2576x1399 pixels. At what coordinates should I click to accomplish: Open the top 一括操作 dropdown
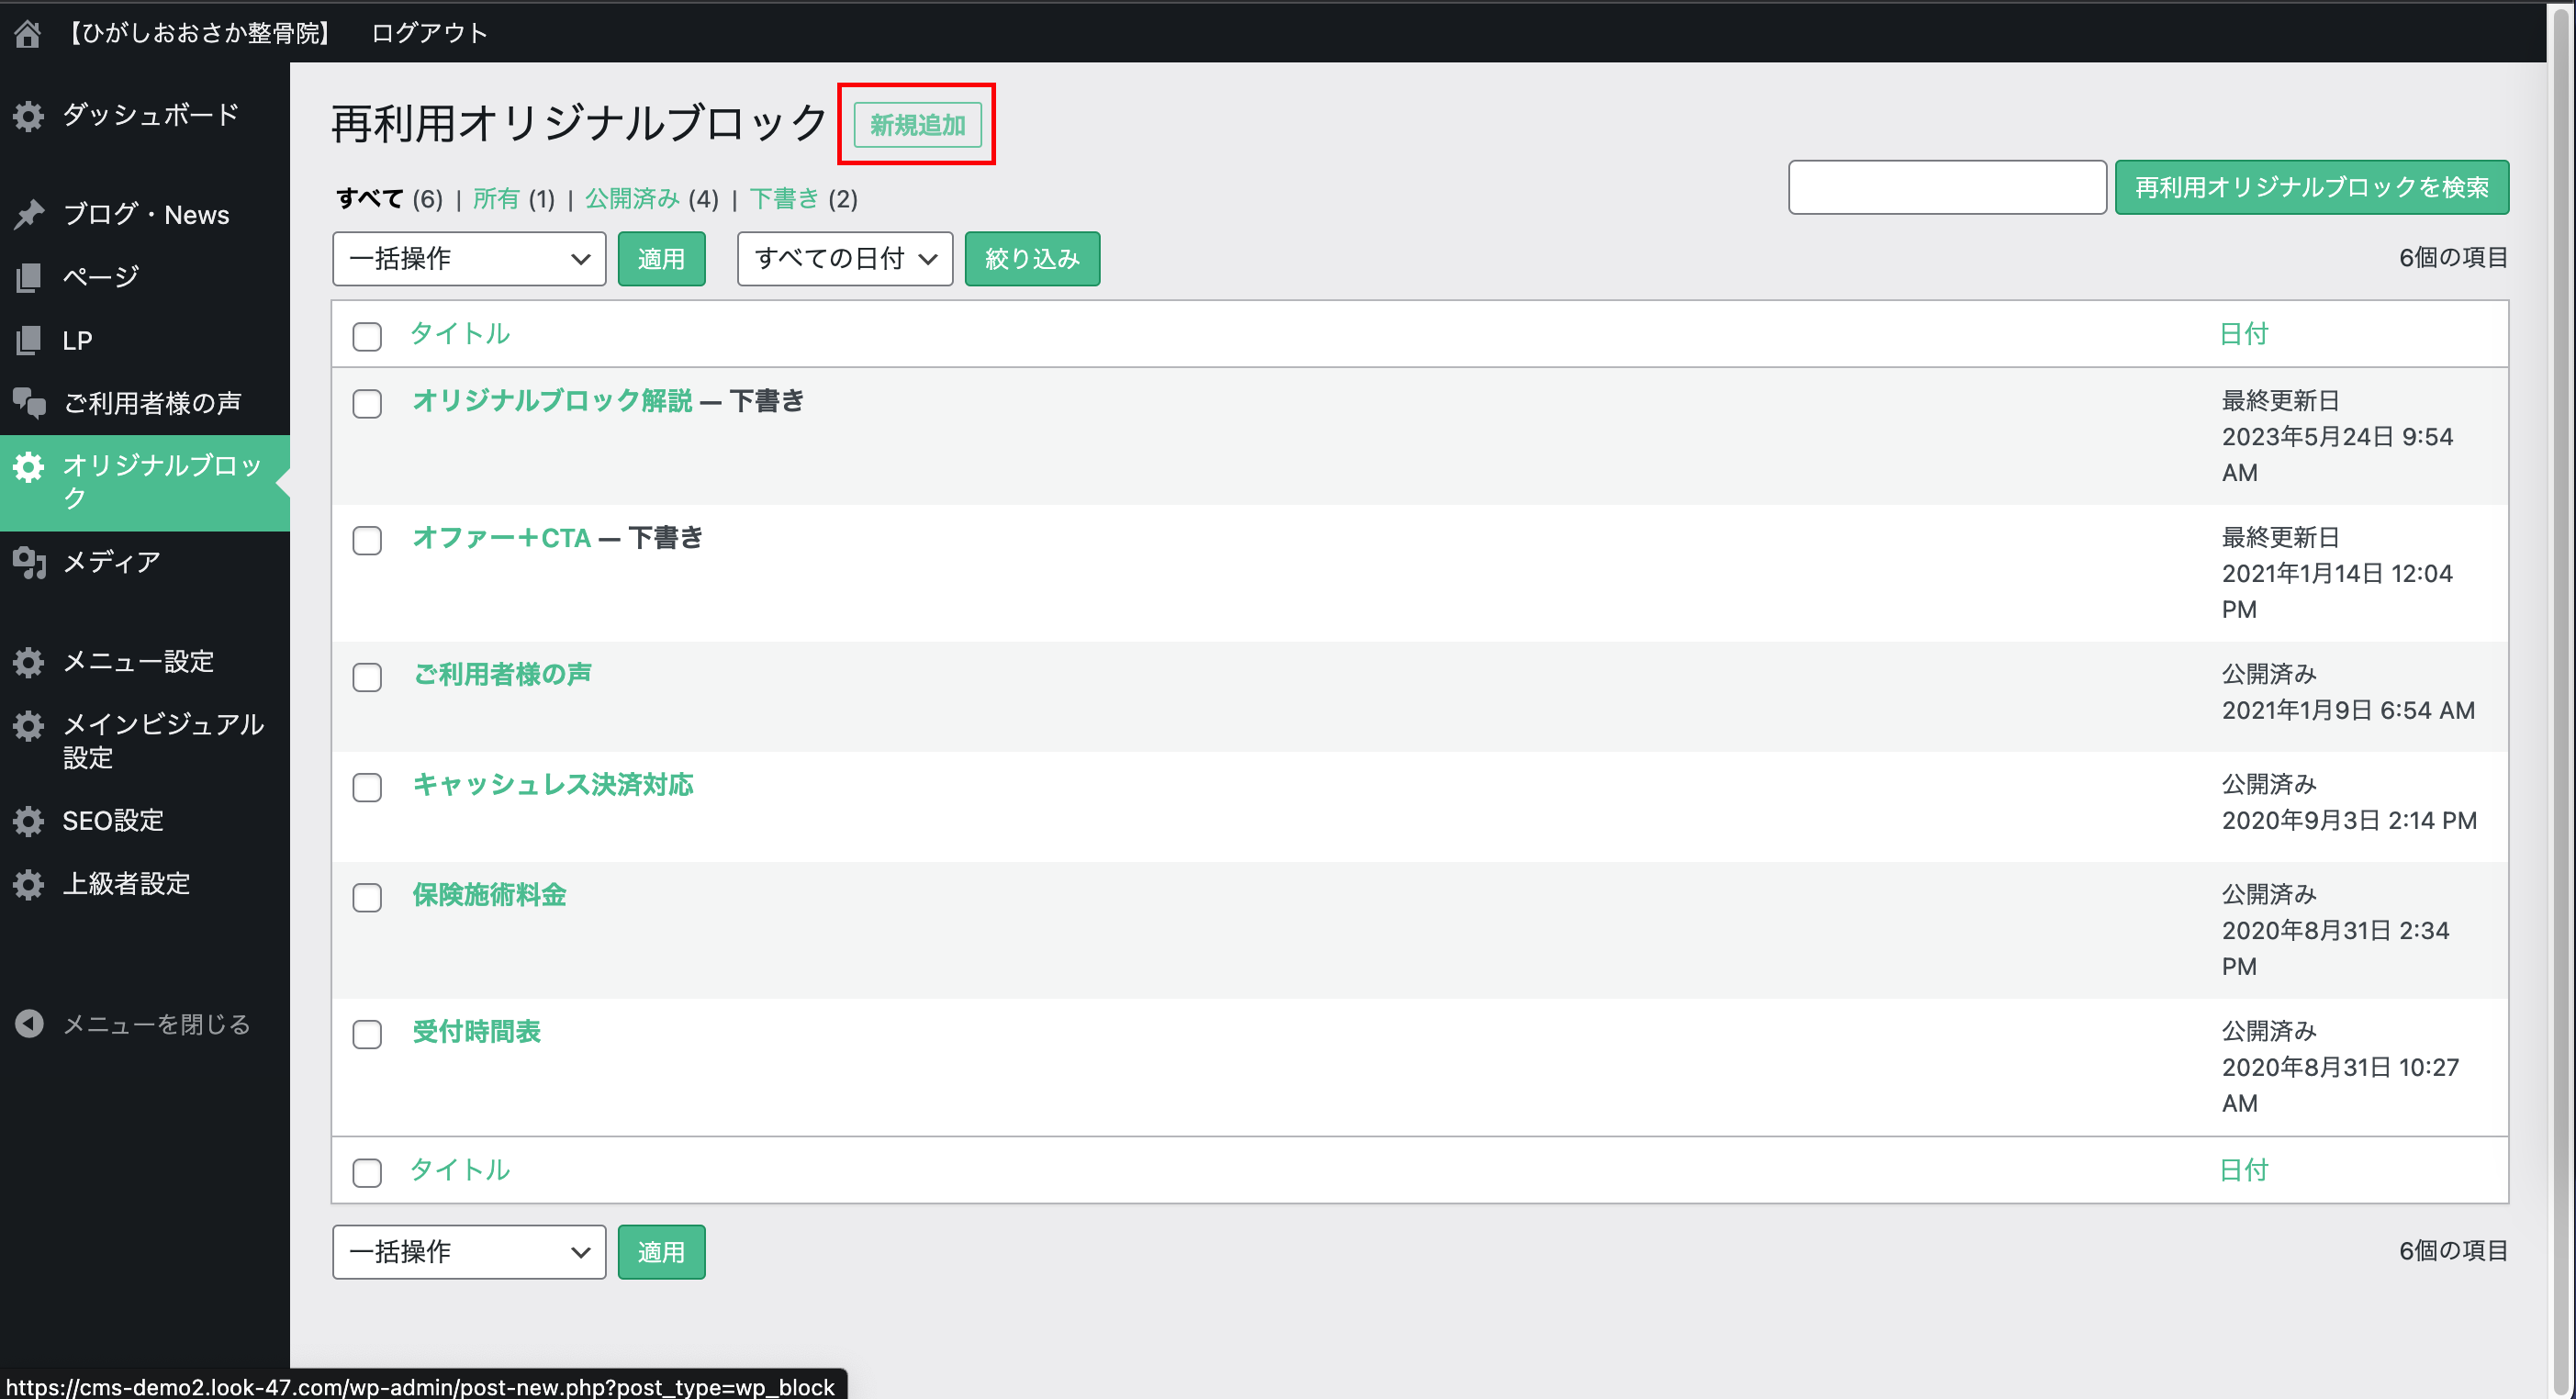(468, 259)
